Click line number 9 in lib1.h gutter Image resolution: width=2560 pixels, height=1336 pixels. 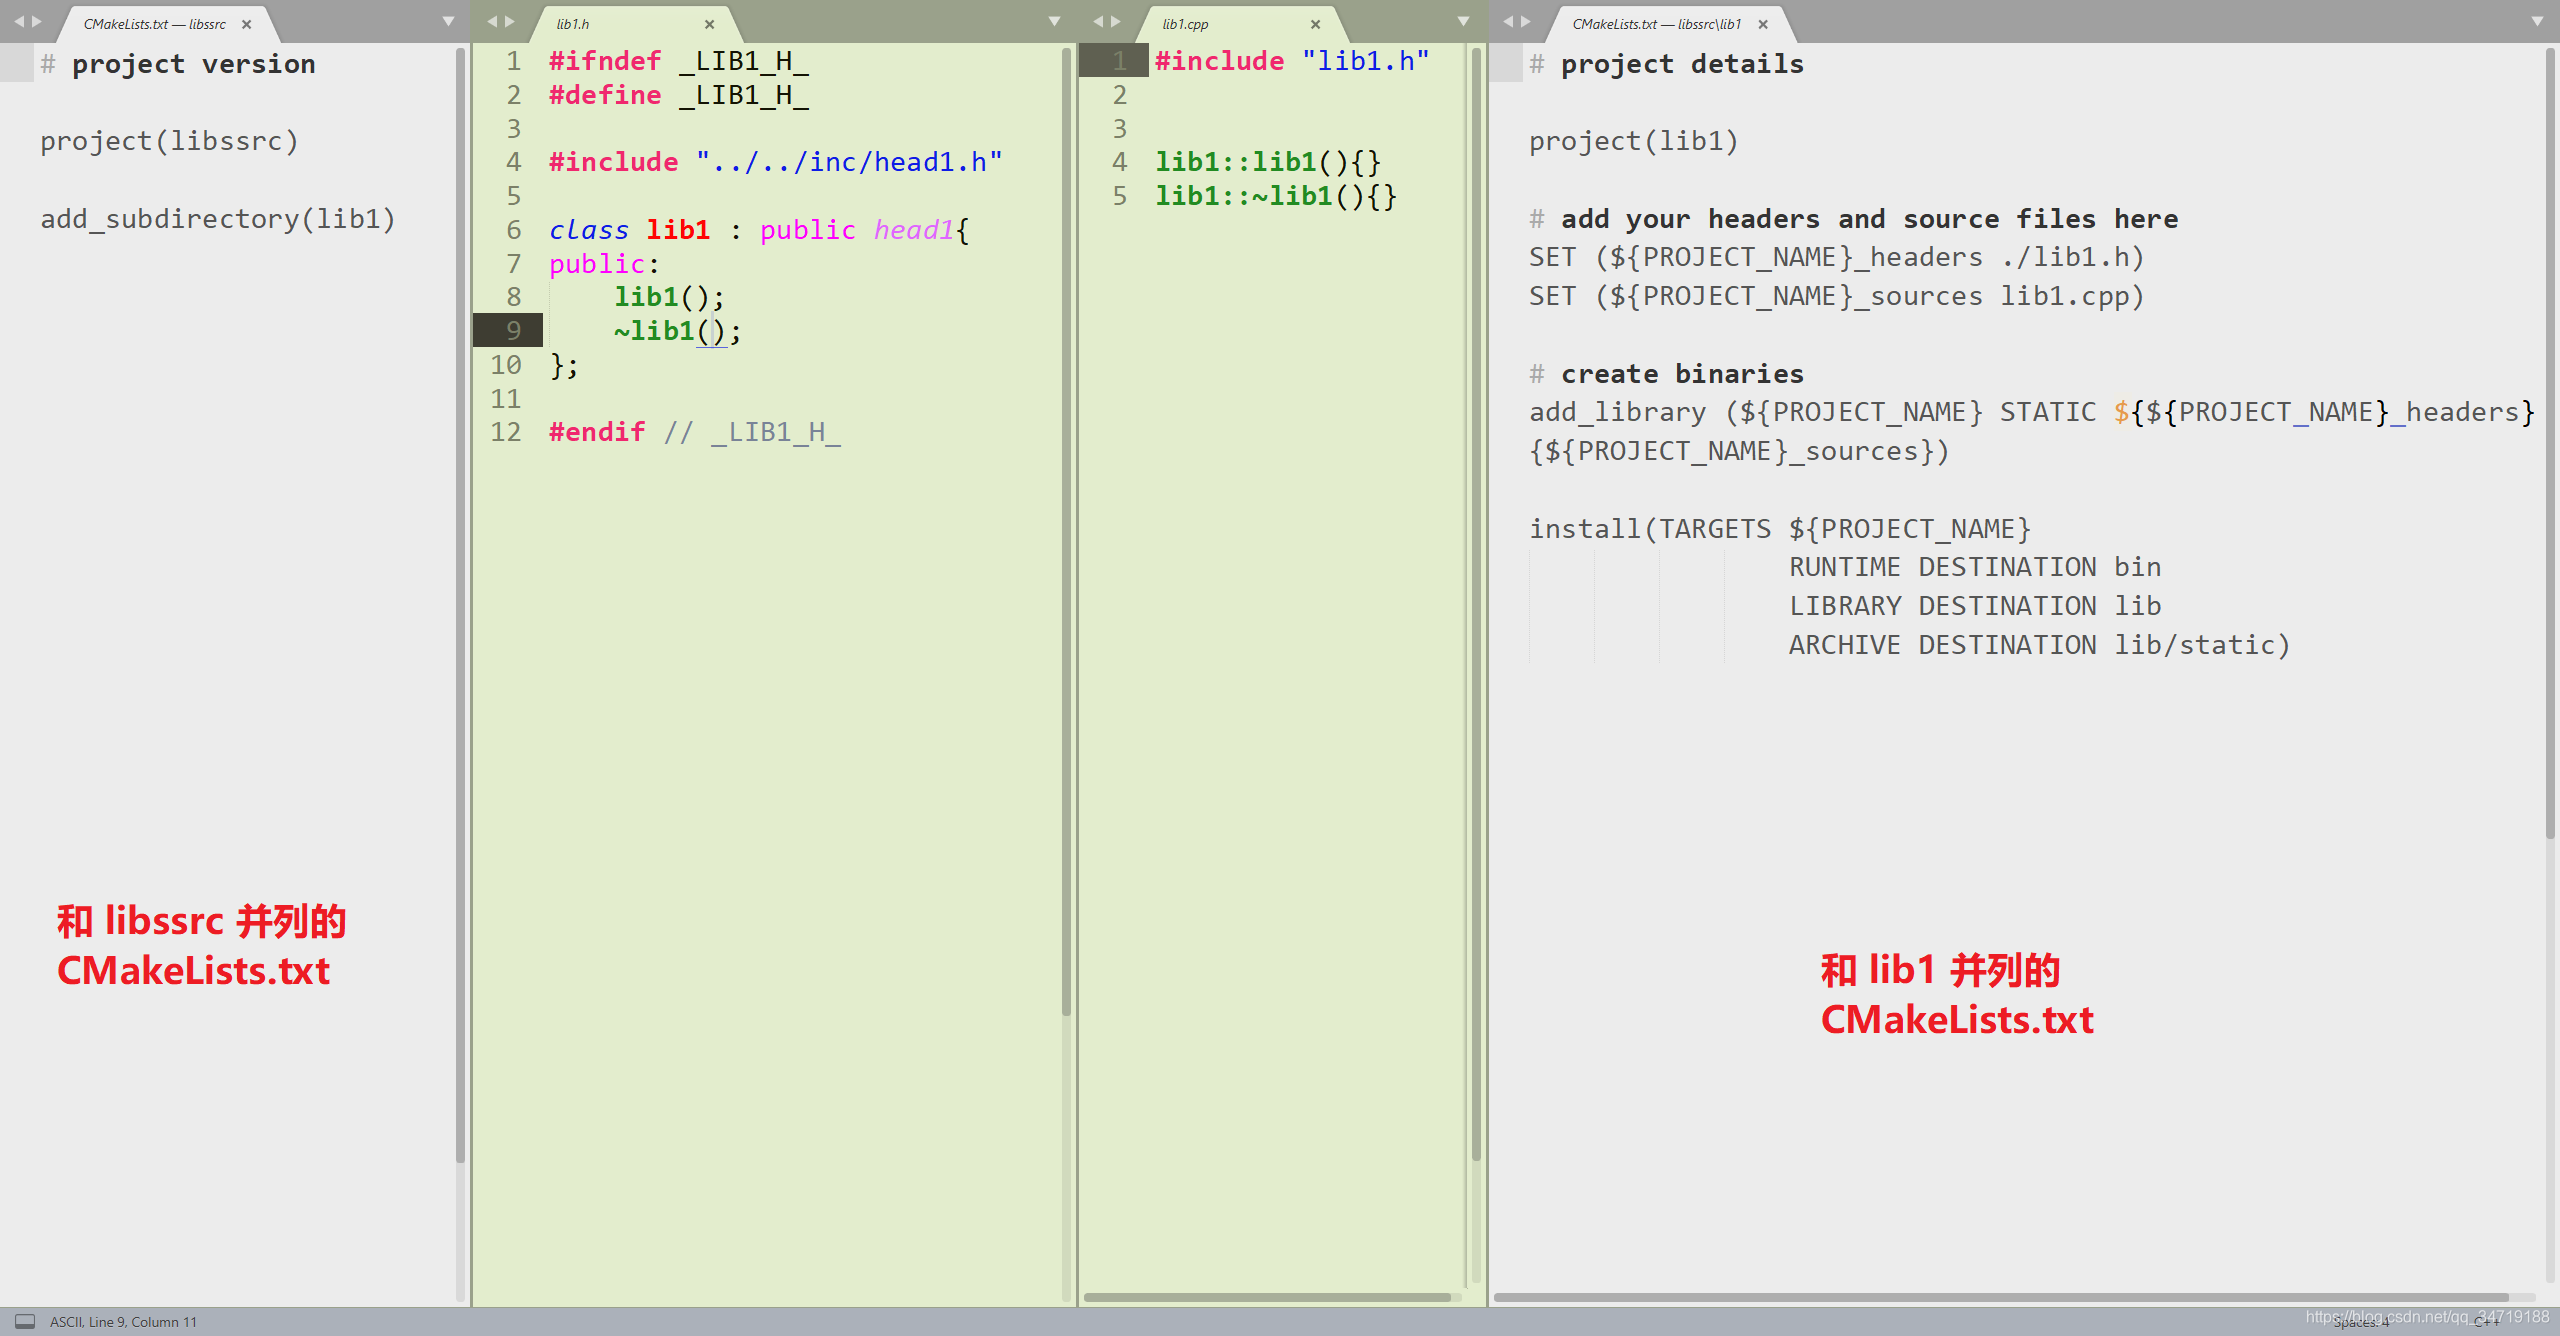click(x=513, y=330)
